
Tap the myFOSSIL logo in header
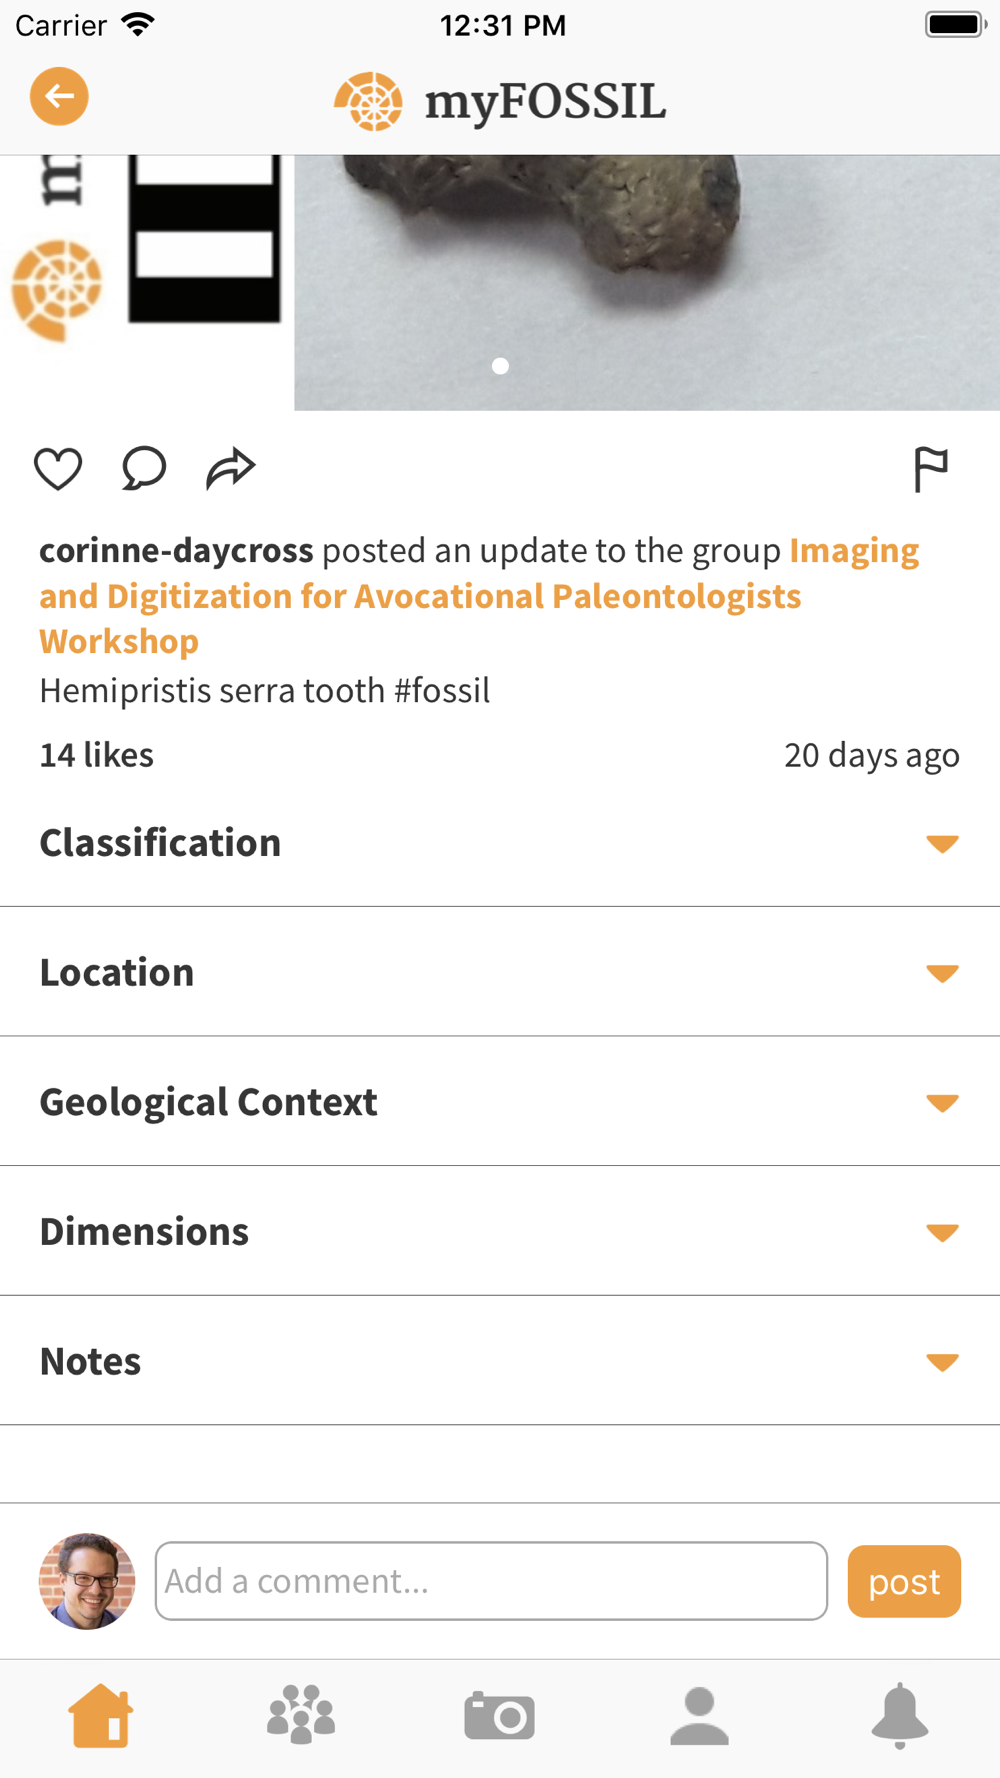500,101
